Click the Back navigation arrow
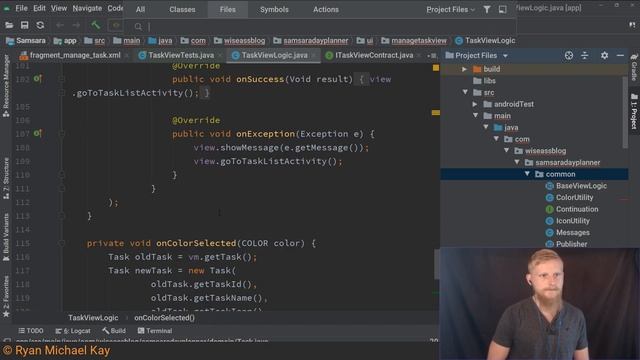 pyautogui.click(x=60, y=25)
